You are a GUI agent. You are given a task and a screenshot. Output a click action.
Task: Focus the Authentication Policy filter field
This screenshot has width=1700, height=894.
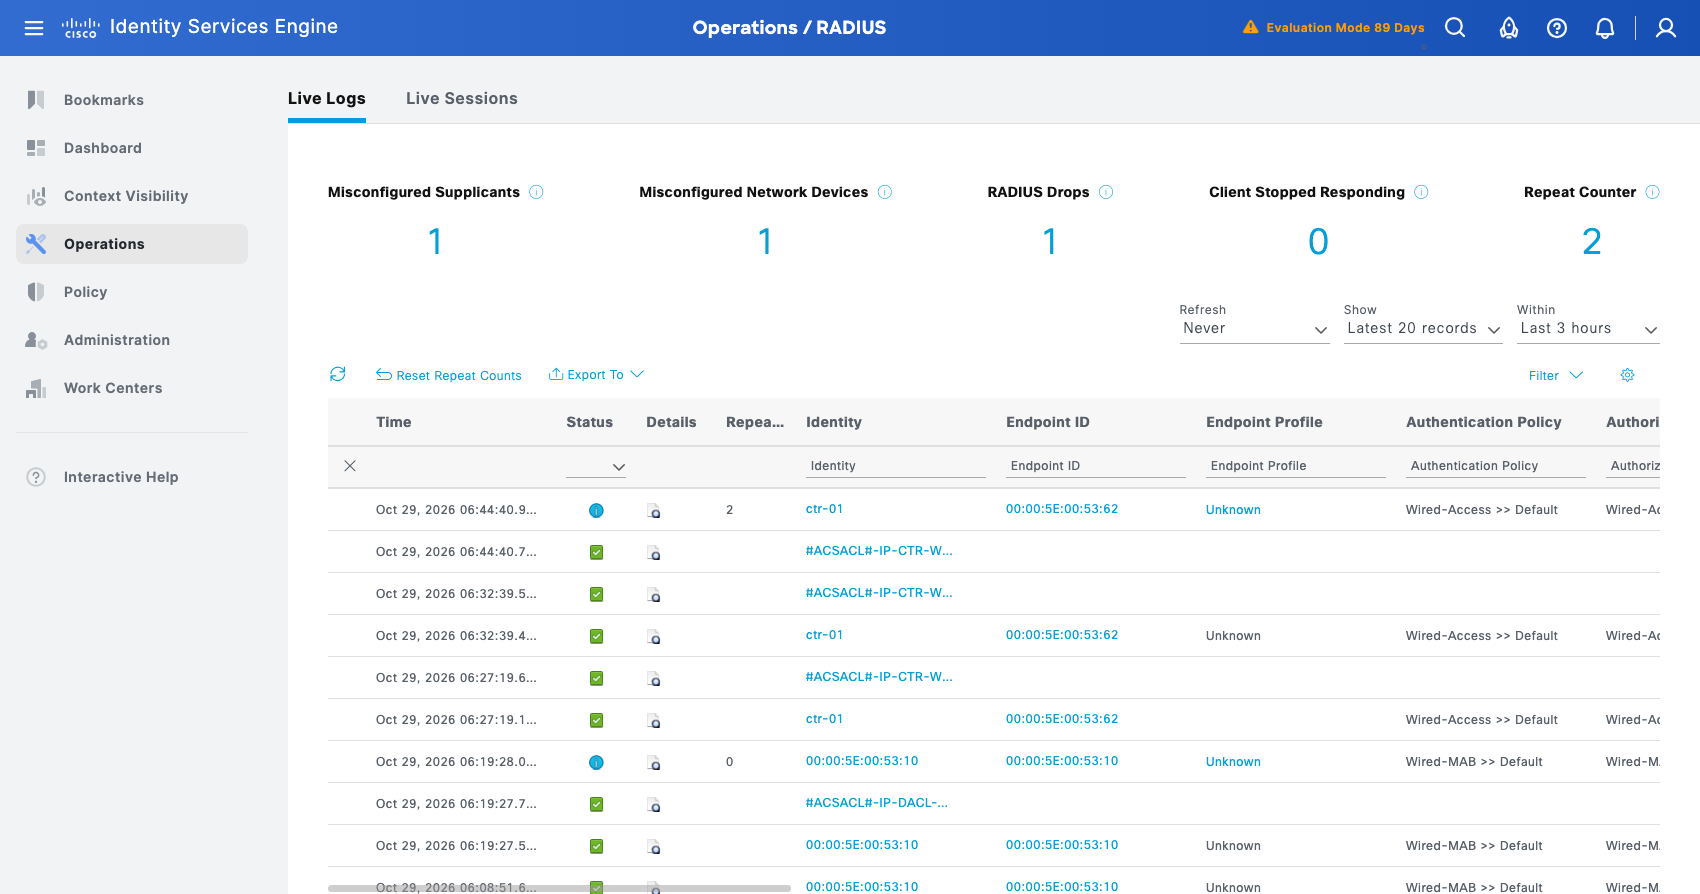click(1496, 466)
